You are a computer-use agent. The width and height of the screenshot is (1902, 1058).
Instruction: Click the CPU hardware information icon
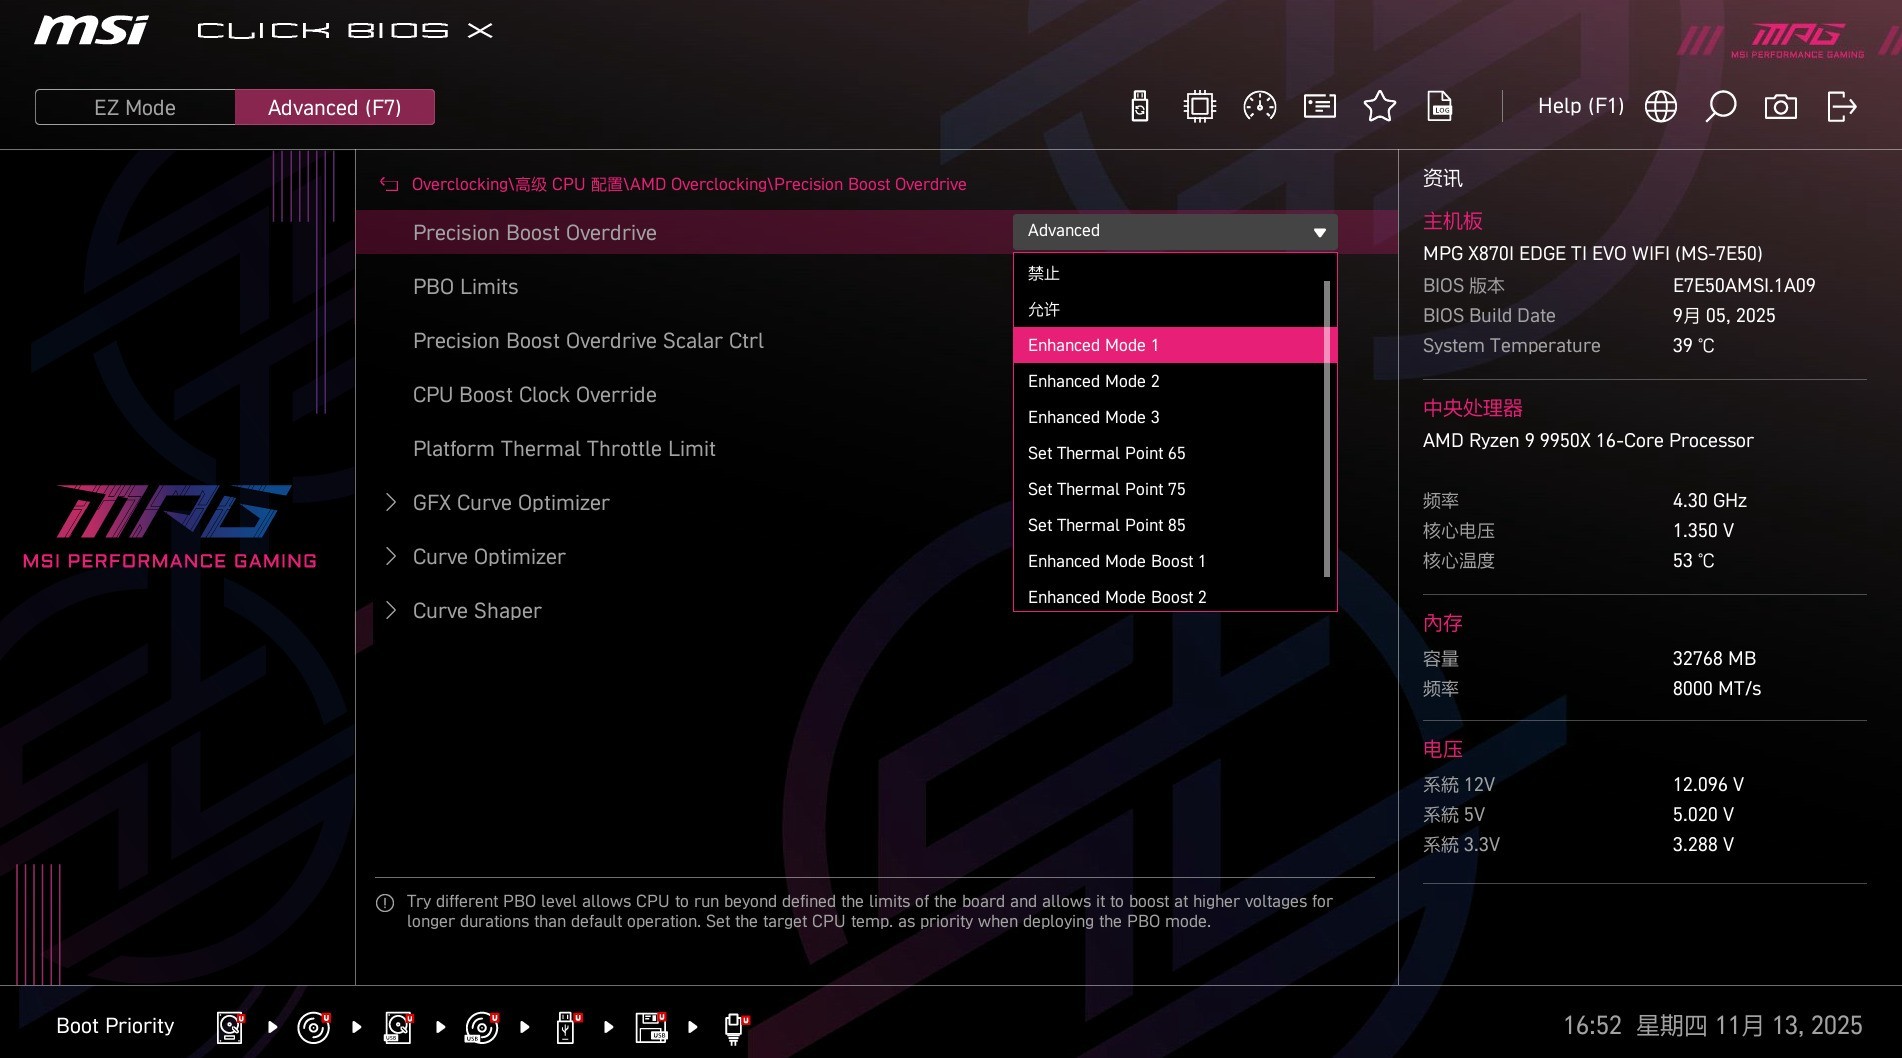click(1199, 105)
